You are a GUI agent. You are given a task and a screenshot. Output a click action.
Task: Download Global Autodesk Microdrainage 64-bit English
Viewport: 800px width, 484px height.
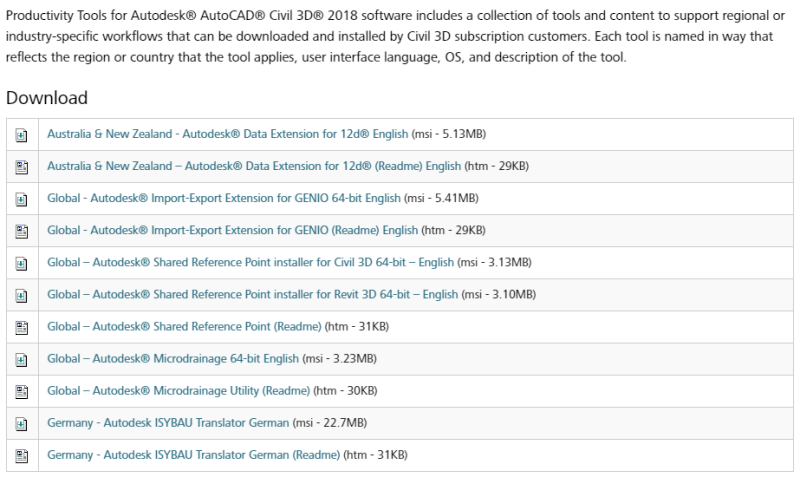[173, 359]
